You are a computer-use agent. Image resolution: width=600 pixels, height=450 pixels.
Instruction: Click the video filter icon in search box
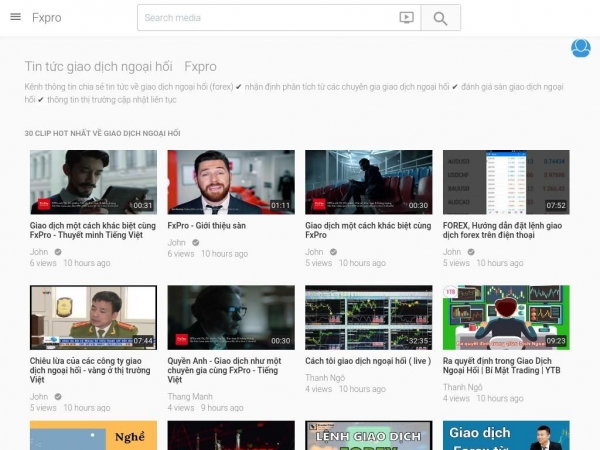(x=406, y=17)
